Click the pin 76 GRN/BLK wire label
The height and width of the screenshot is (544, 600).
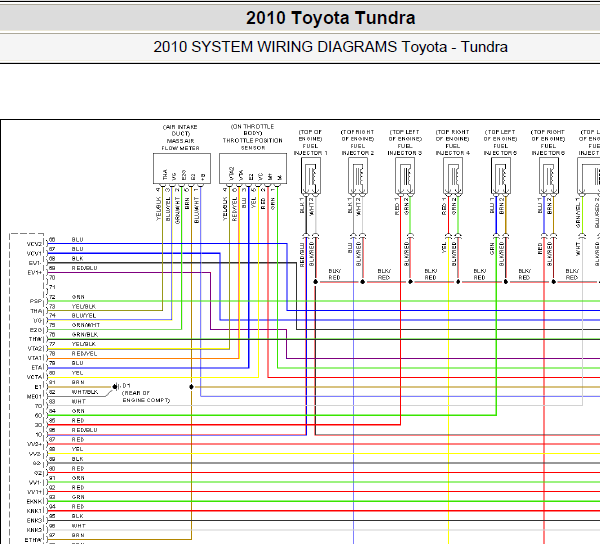tap(85, 334)
